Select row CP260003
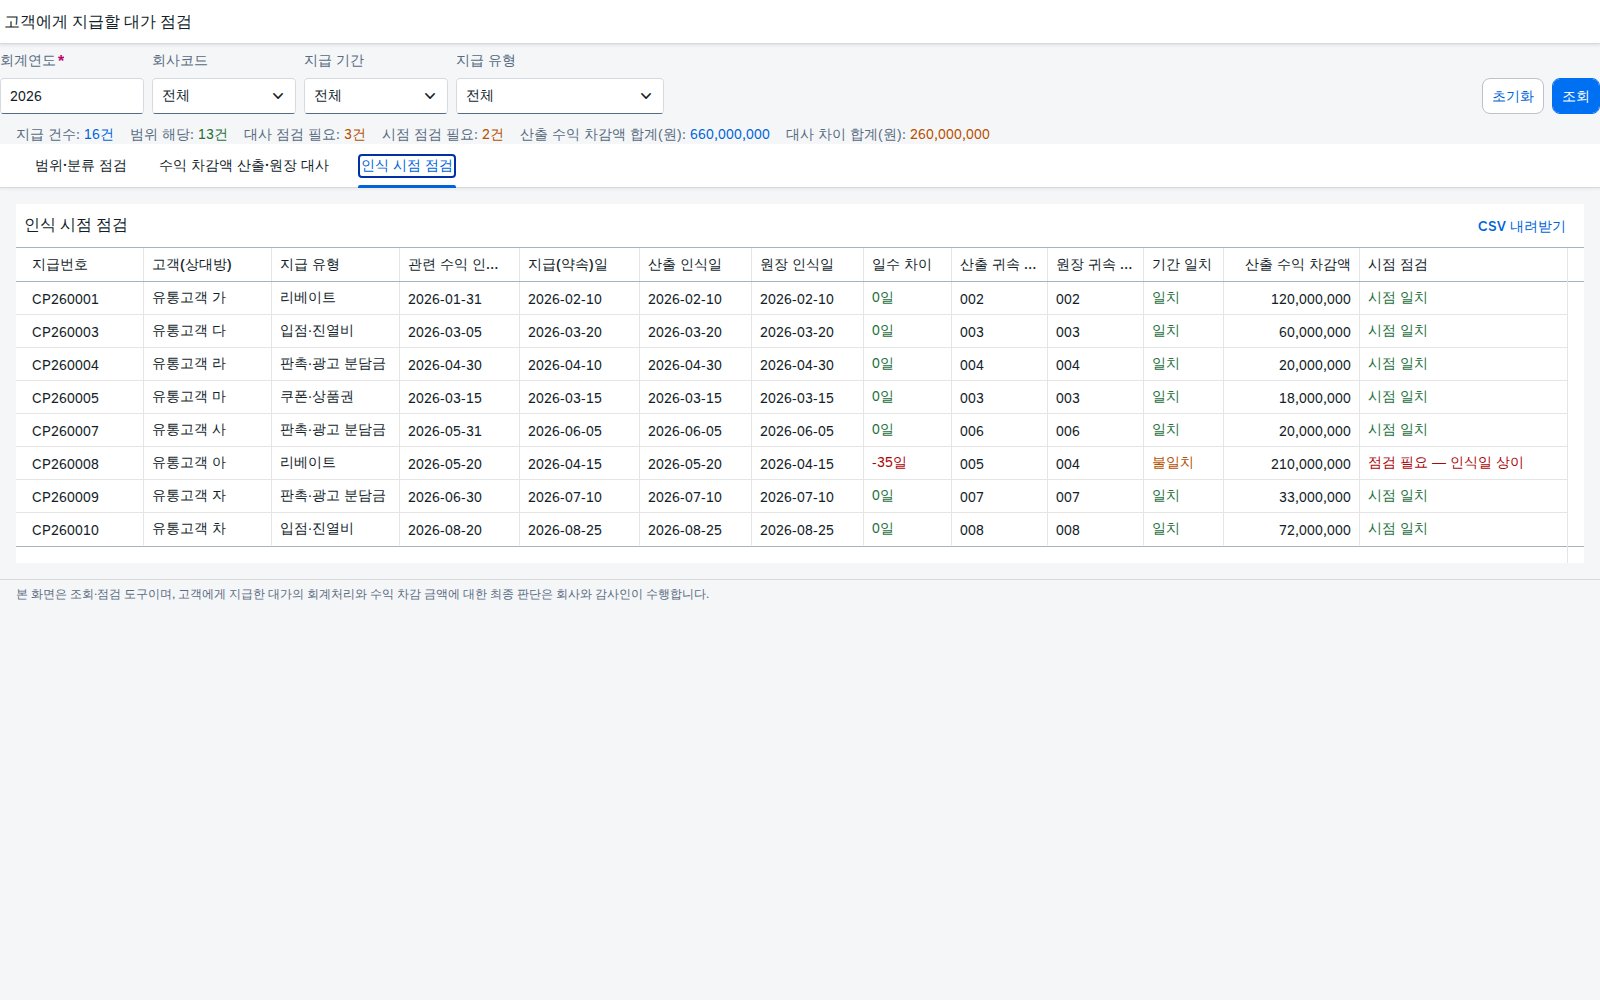This screenshot has height=1000, width=1600. 792,331
